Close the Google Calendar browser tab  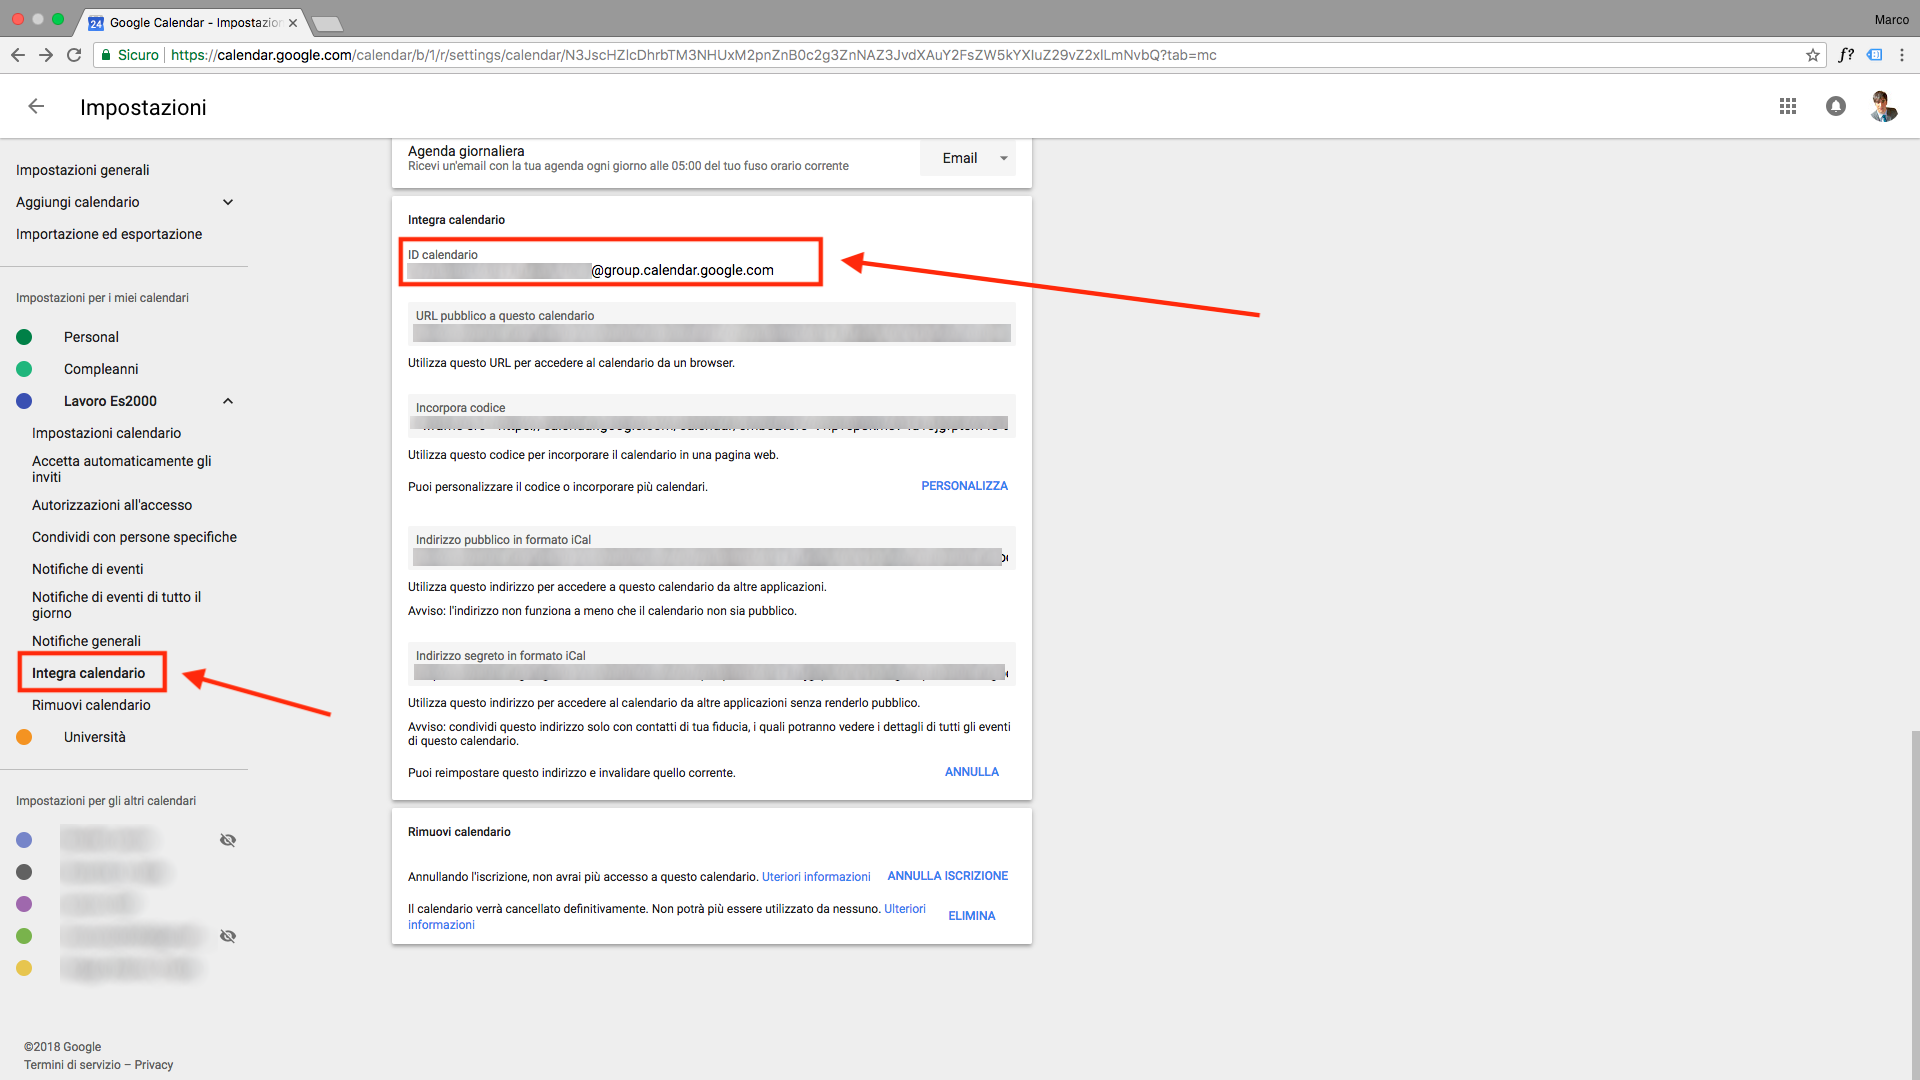[x=293, y=23]
